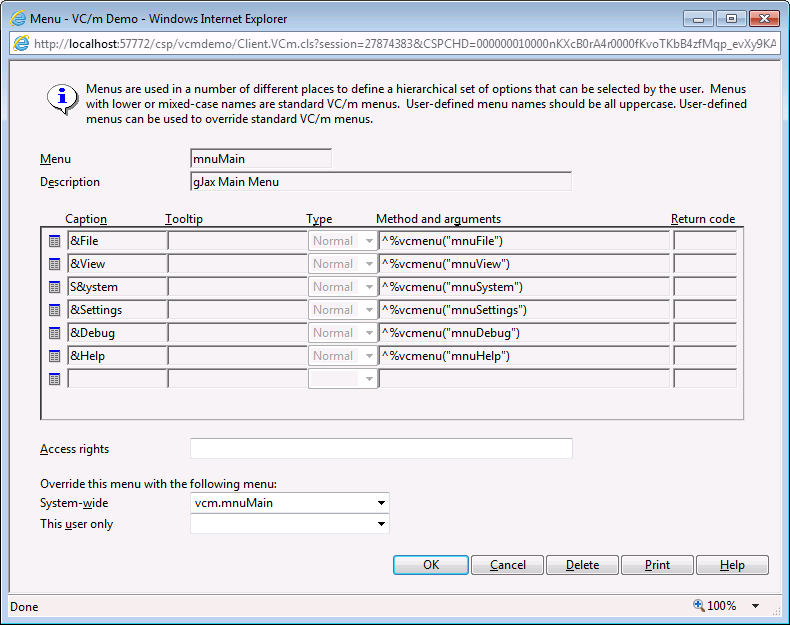Click the row icon beside &Help
This screenshot has height=625, width=790.
pyautogui.click(x=54, y=356)
